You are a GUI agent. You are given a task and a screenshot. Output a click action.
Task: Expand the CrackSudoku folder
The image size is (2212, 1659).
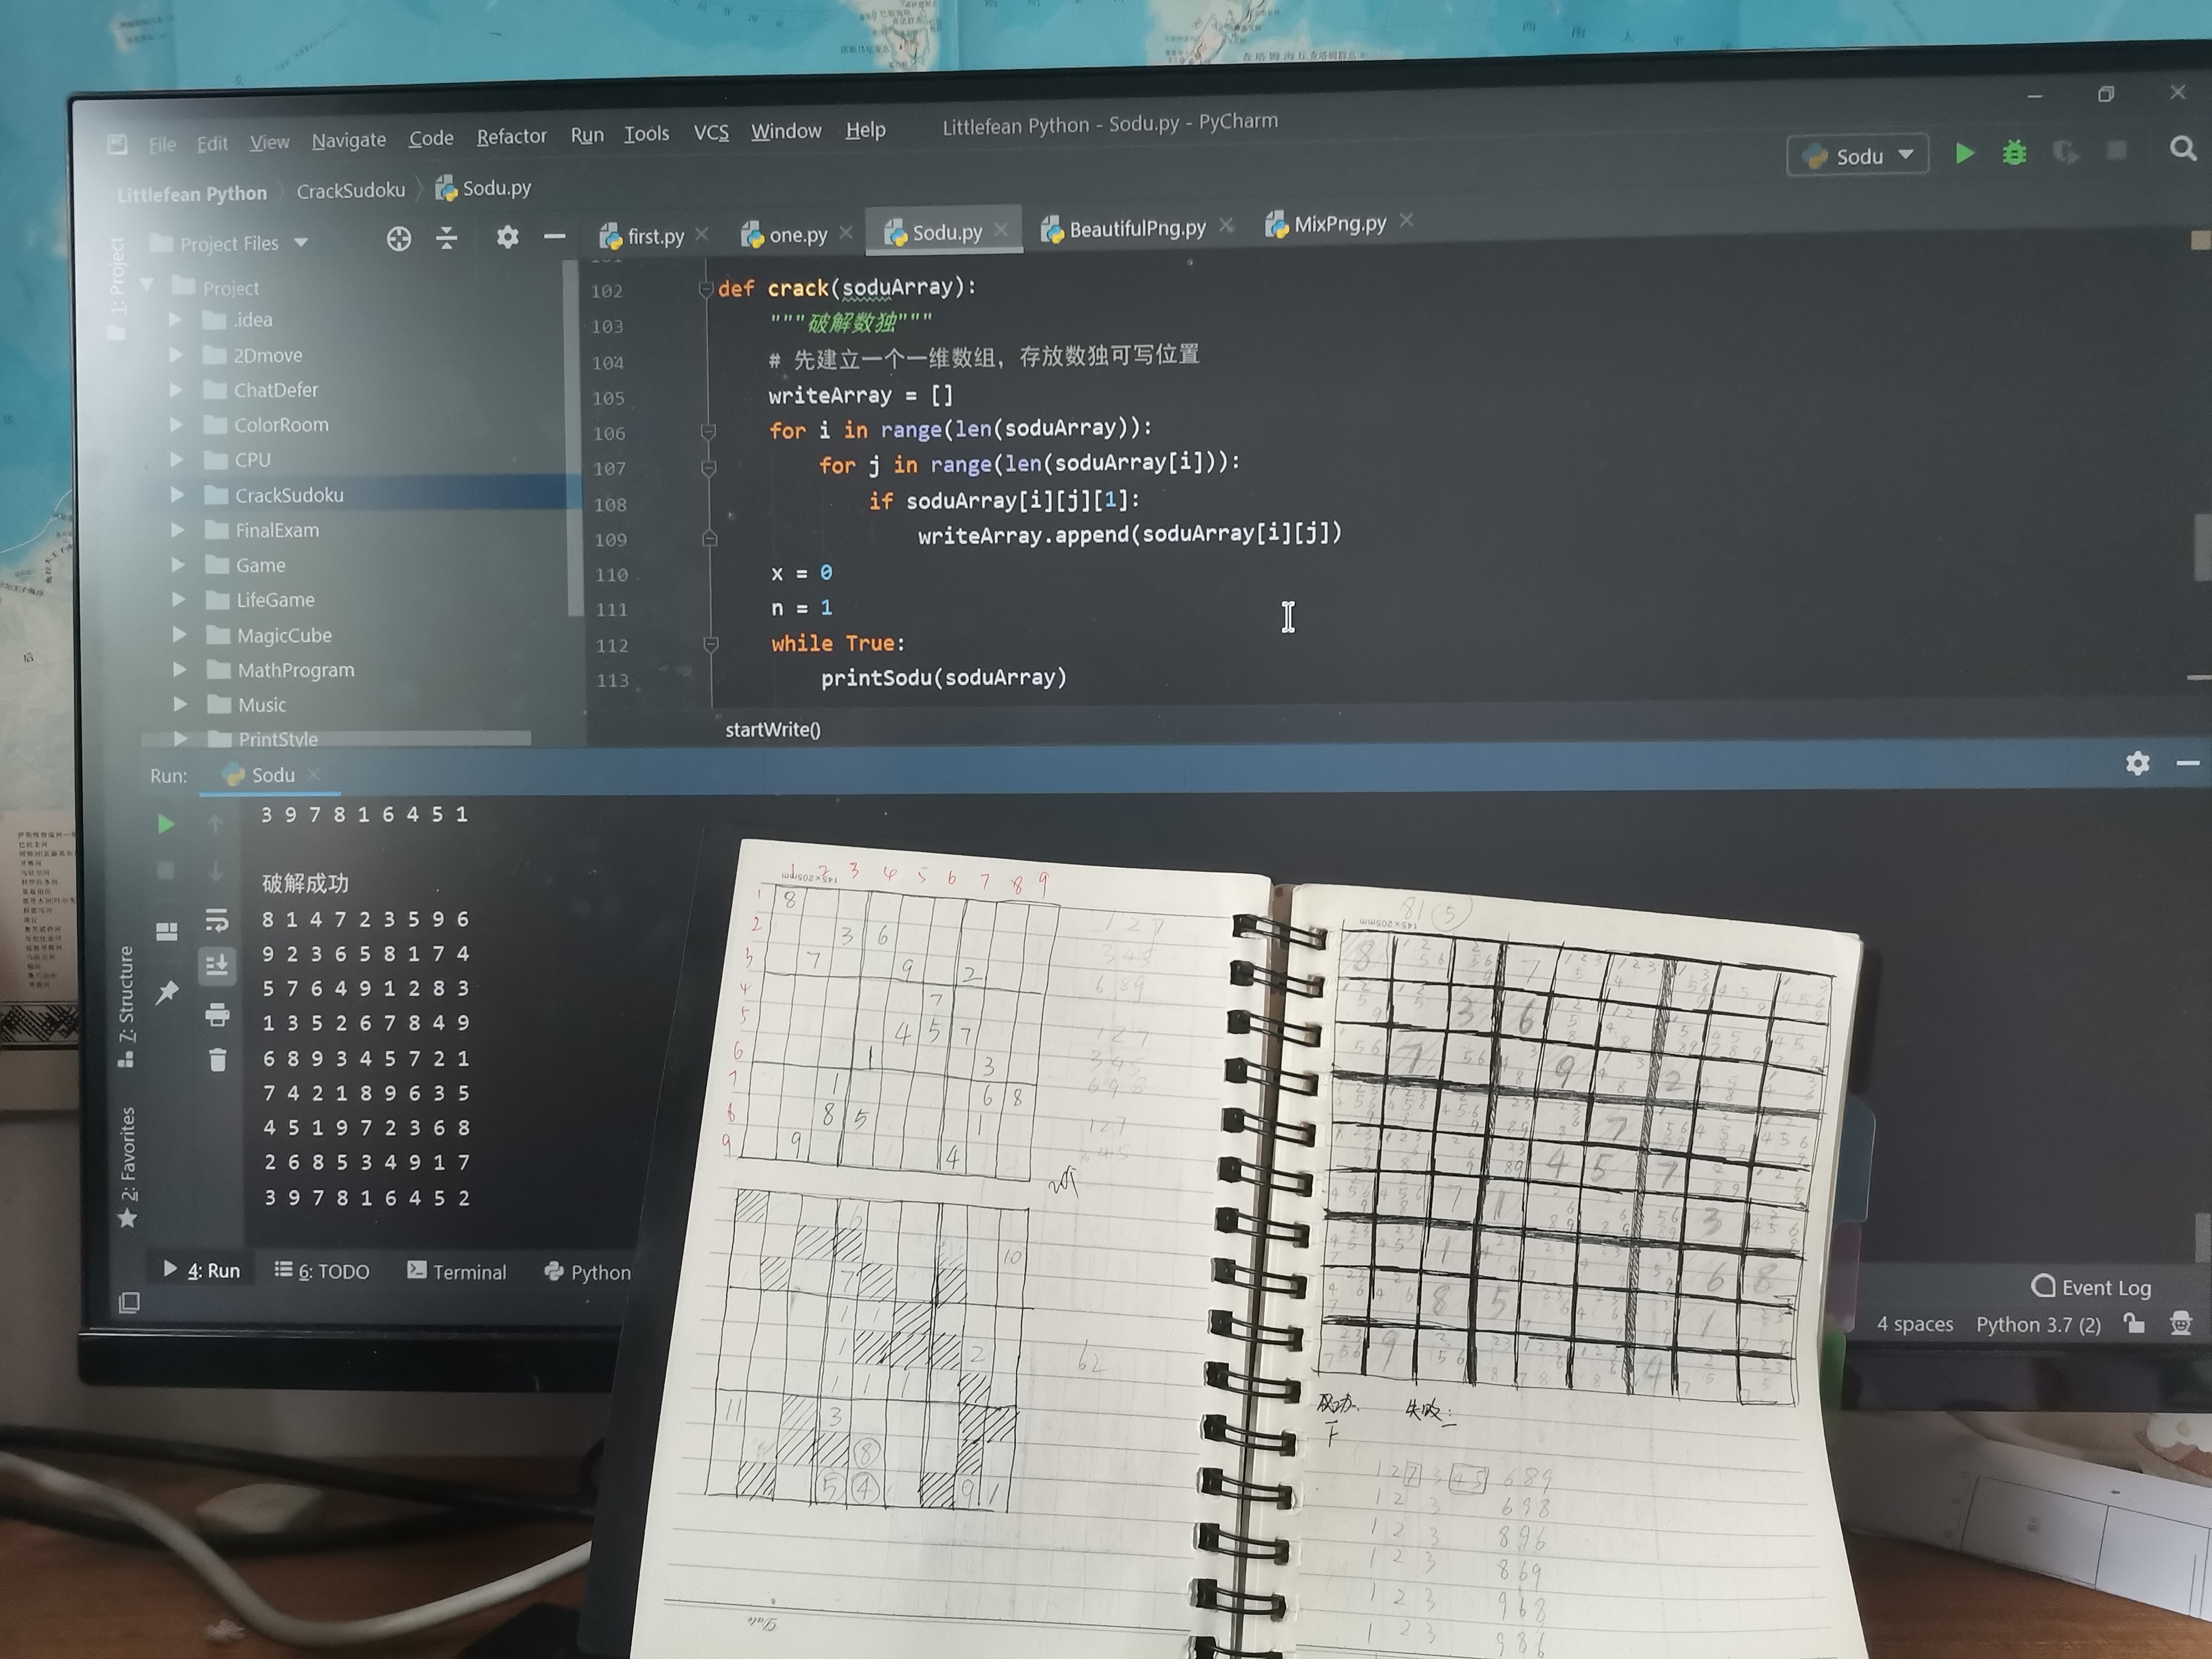click(178, 495)
